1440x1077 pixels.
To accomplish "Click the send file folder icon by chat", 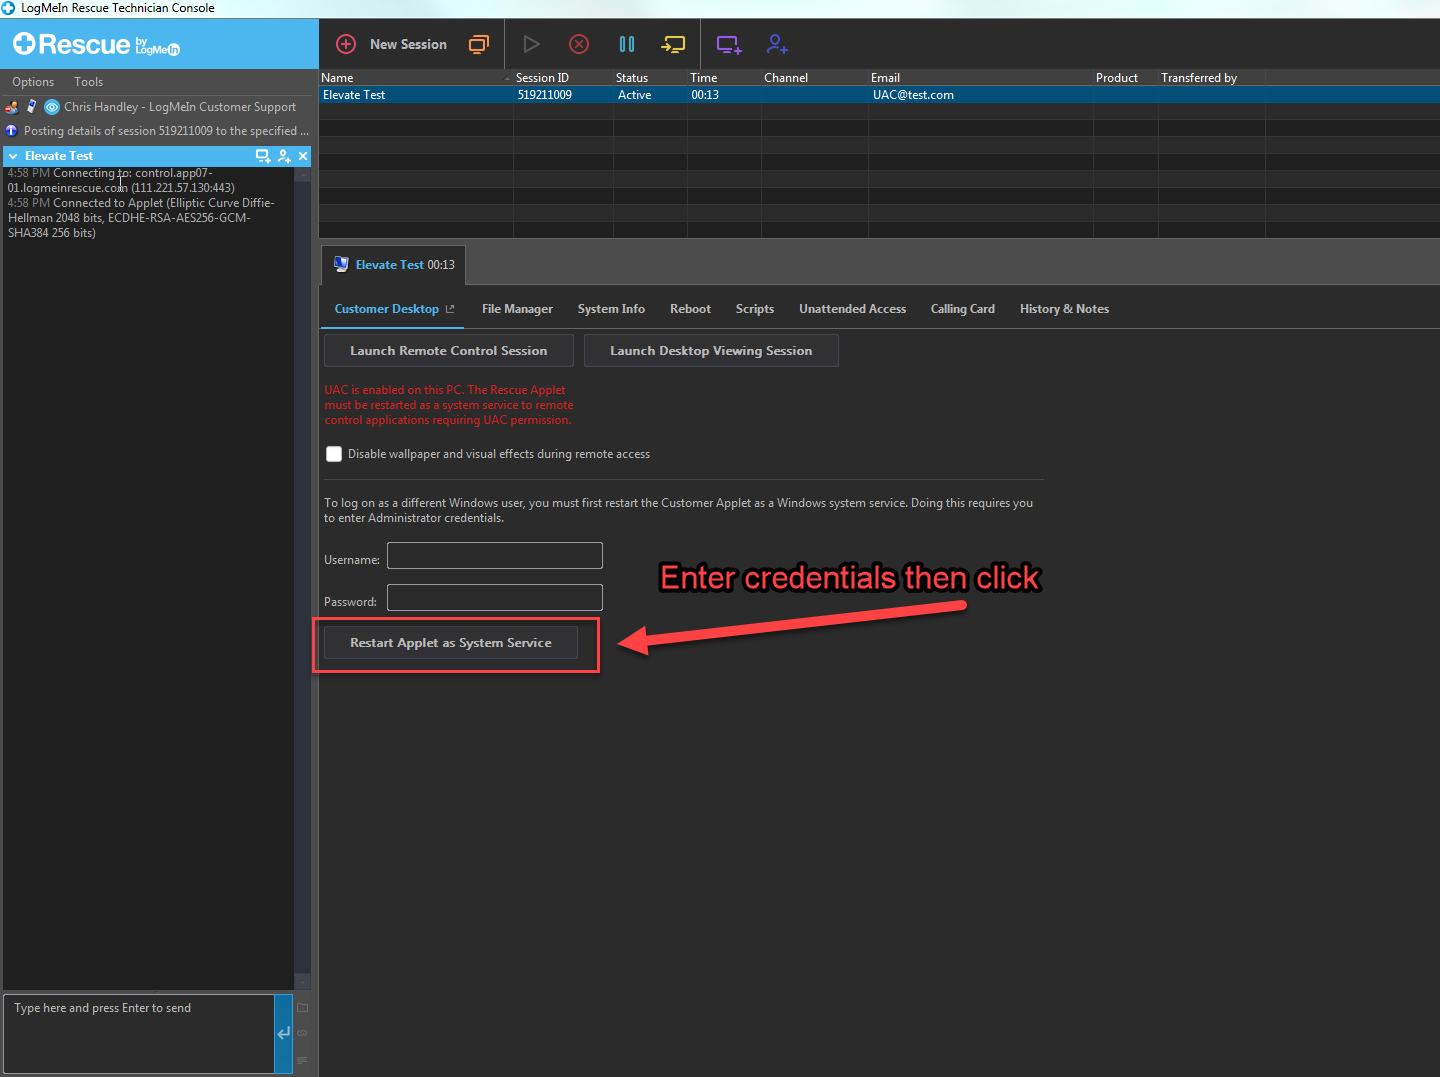I will pos(302,1008).
